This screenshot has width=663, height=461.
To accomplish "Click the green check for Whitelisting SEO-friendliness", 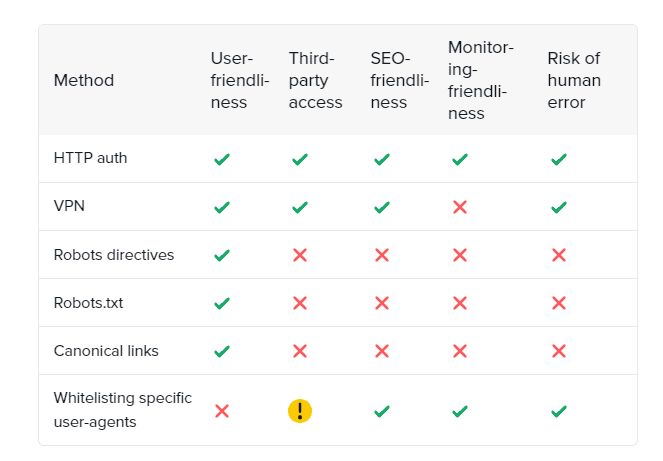I will click(x=381, y=411).
